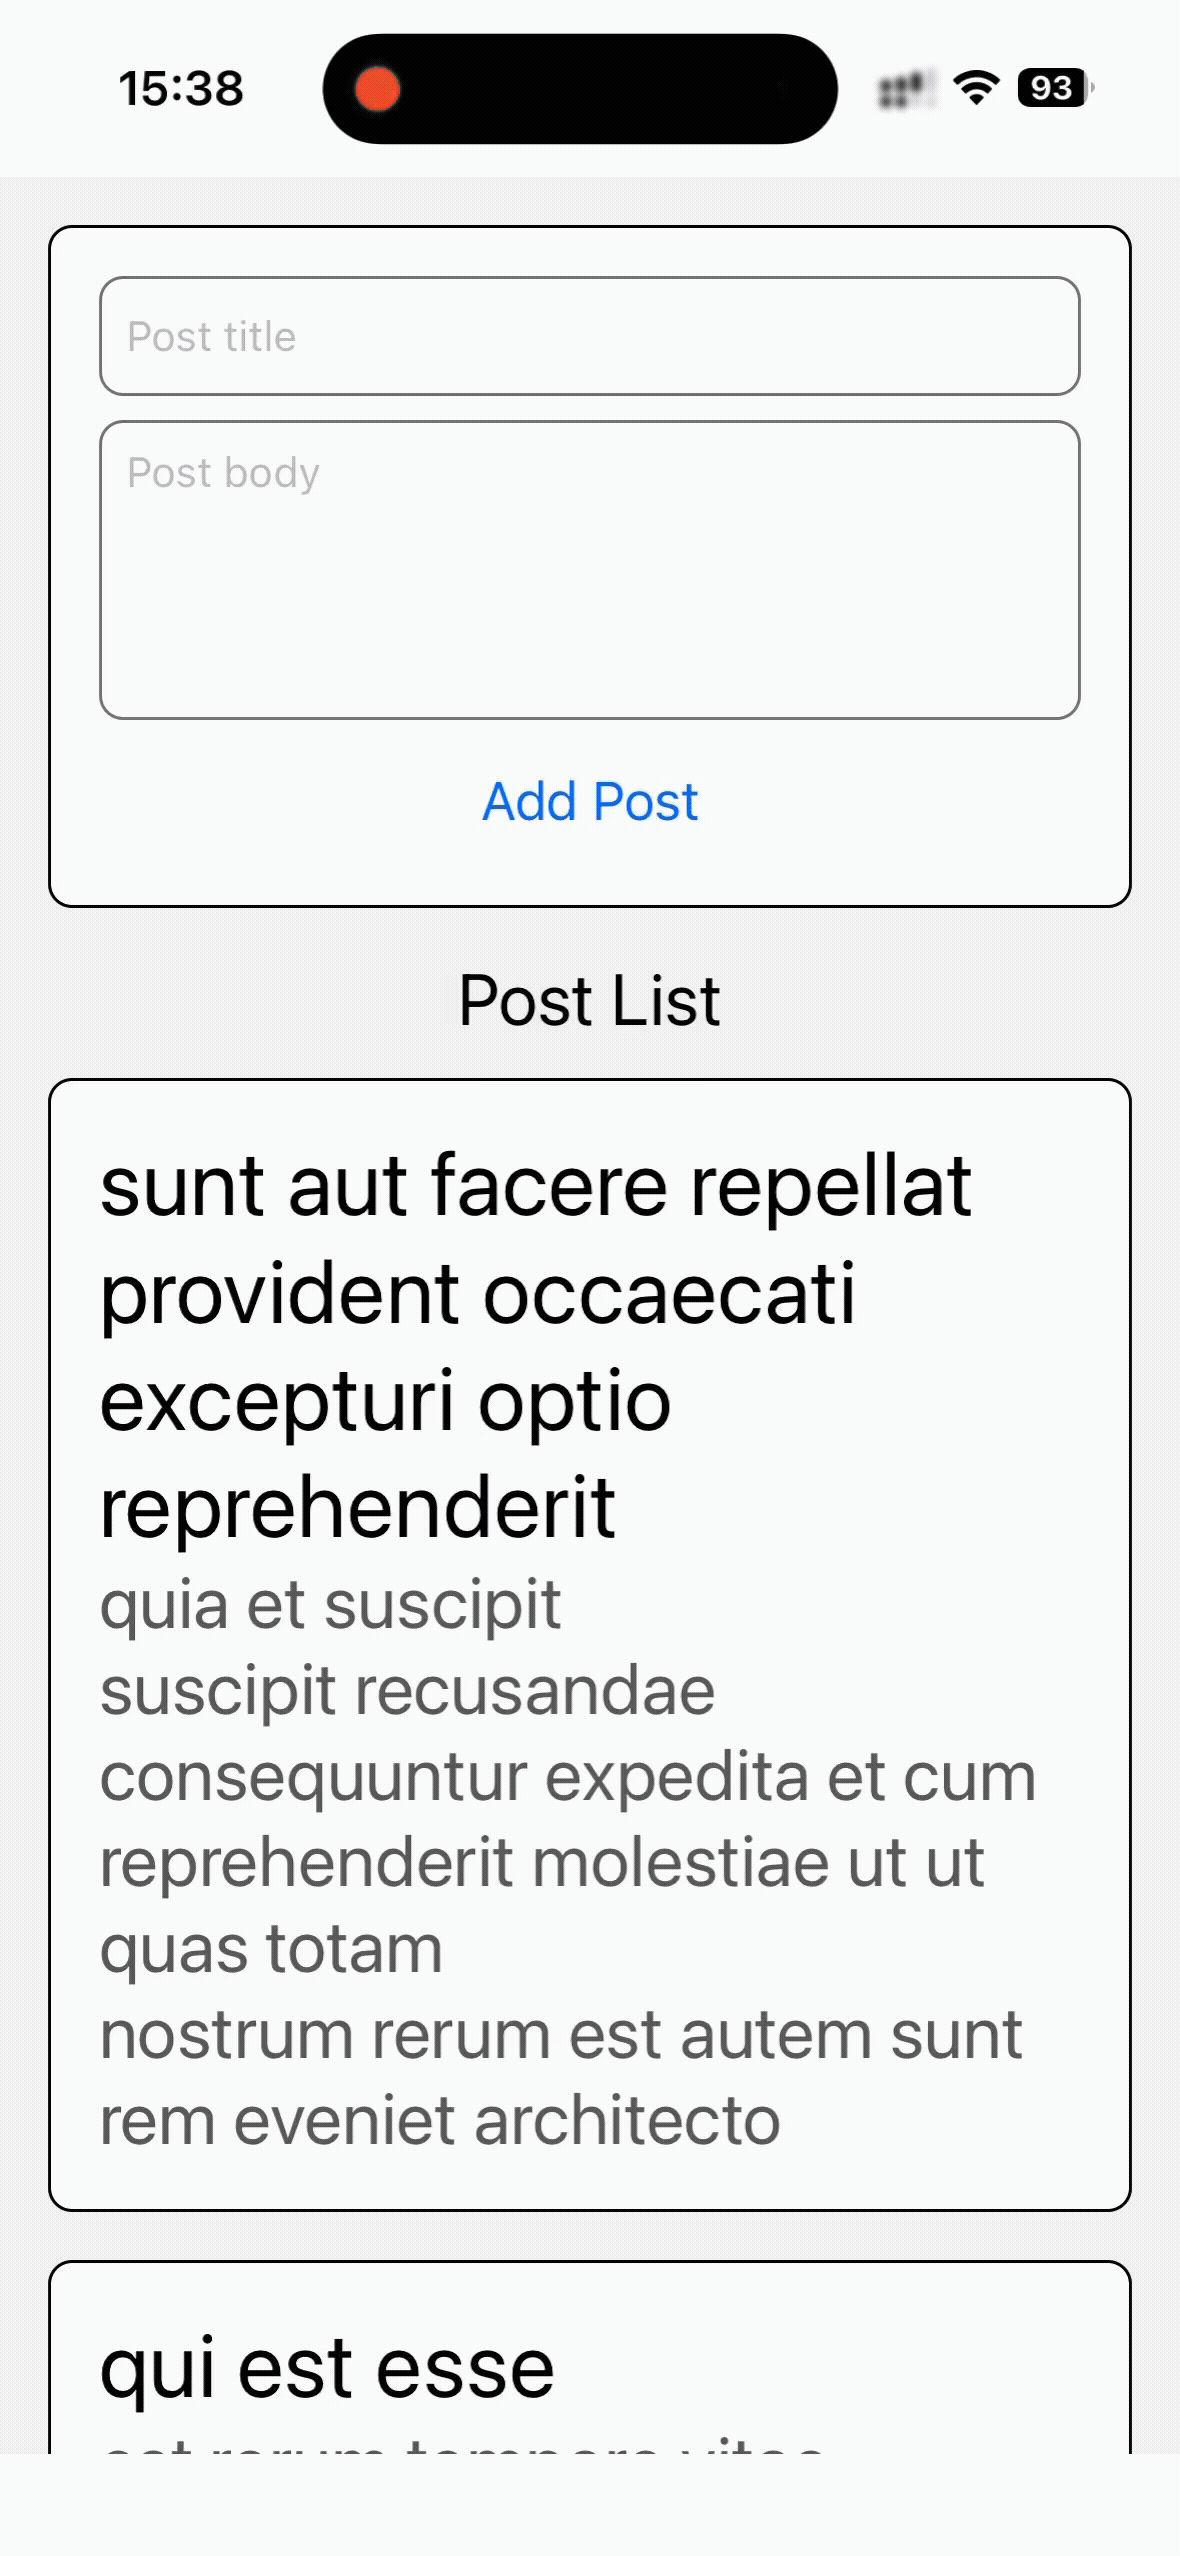
Task: Tap the "rem eveniet architecto" line
Action: tap(440, 2121)
